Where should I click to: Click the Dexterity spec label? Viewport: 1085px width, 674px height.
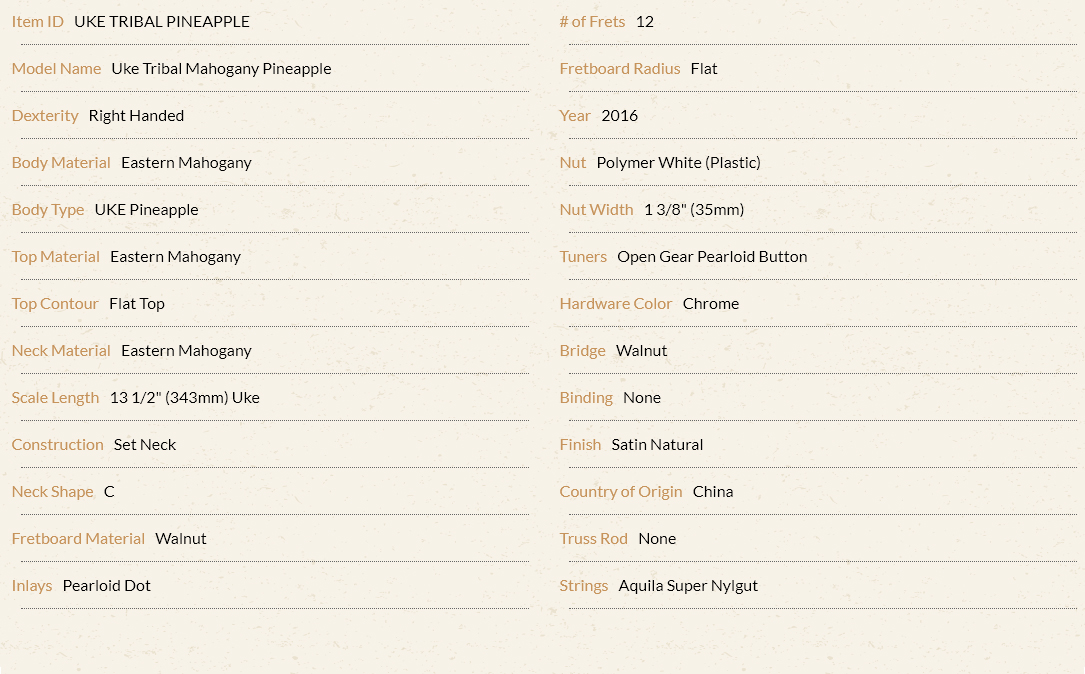pos(45,116)
